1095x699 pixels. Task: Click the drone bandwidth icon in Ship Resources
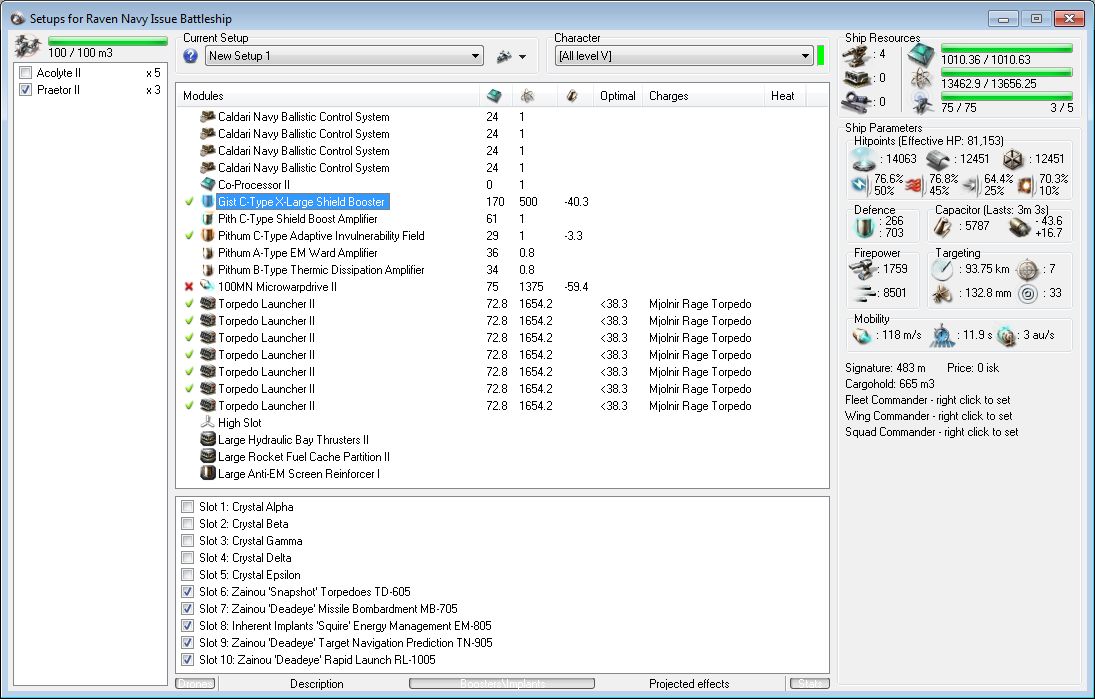[x=922, y=103]
